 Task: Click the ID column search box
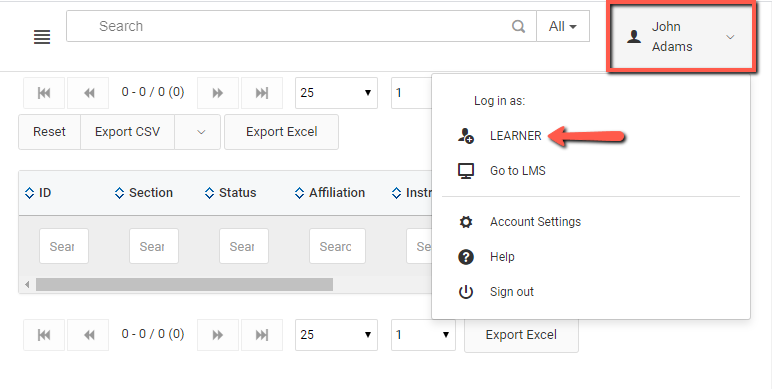(x=64, y=246)
